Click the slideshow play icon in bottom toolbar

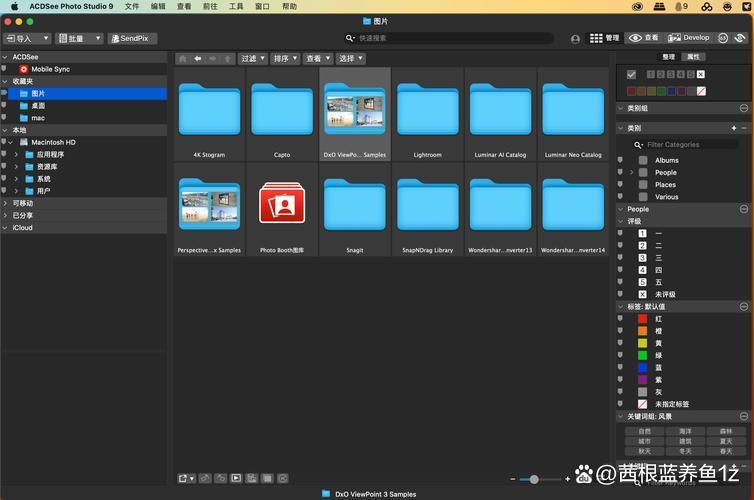(x=236, y=478)
